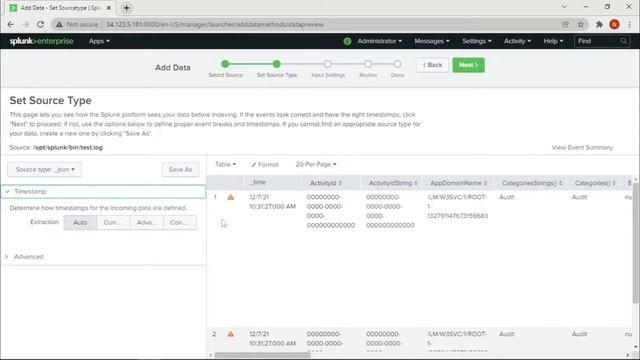
Task: Close the Add Data browser tab
Action: (109, 8)
